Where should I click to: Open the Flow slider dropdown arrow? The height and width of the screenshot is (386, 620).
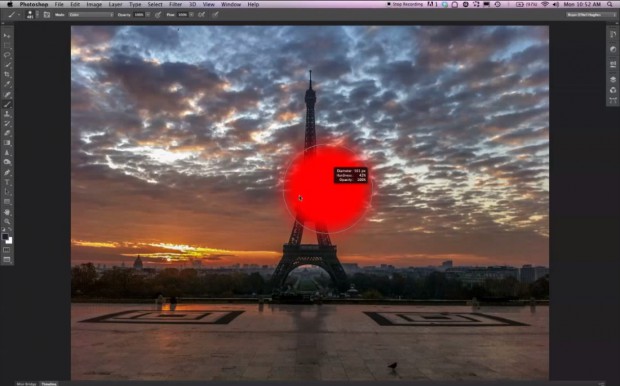(191, 15)
